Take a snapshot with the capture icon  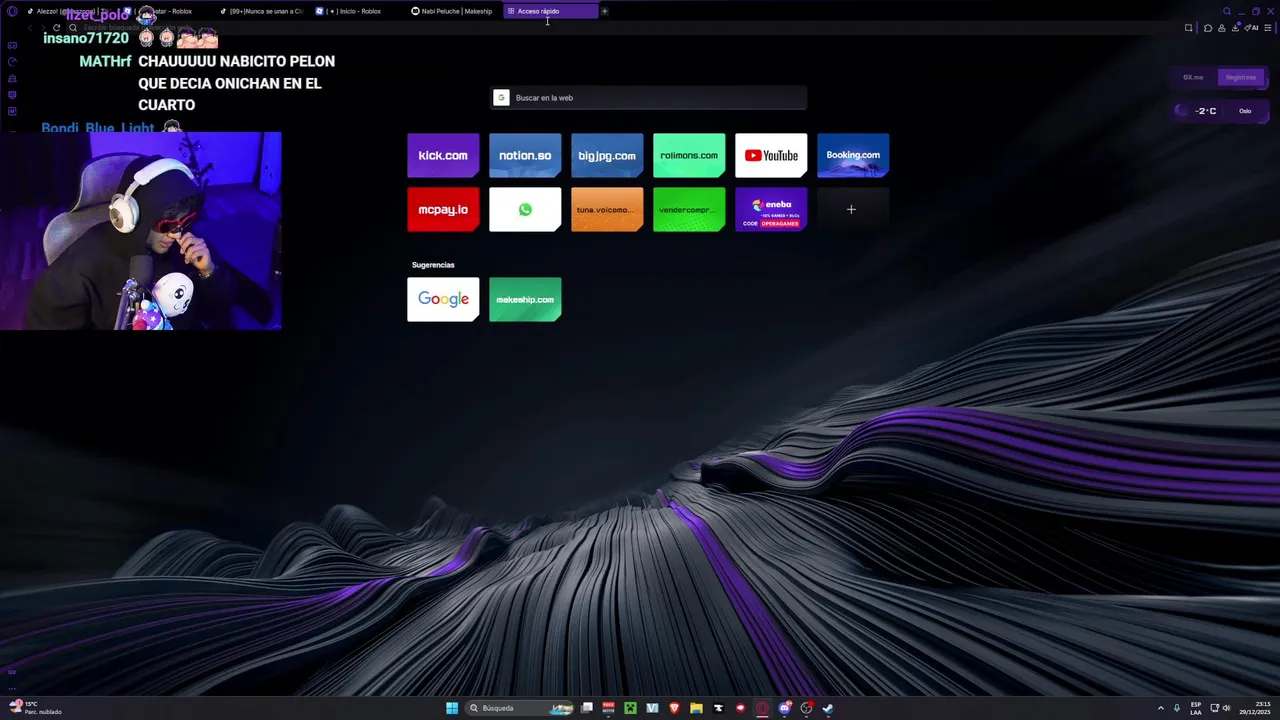1188,28
